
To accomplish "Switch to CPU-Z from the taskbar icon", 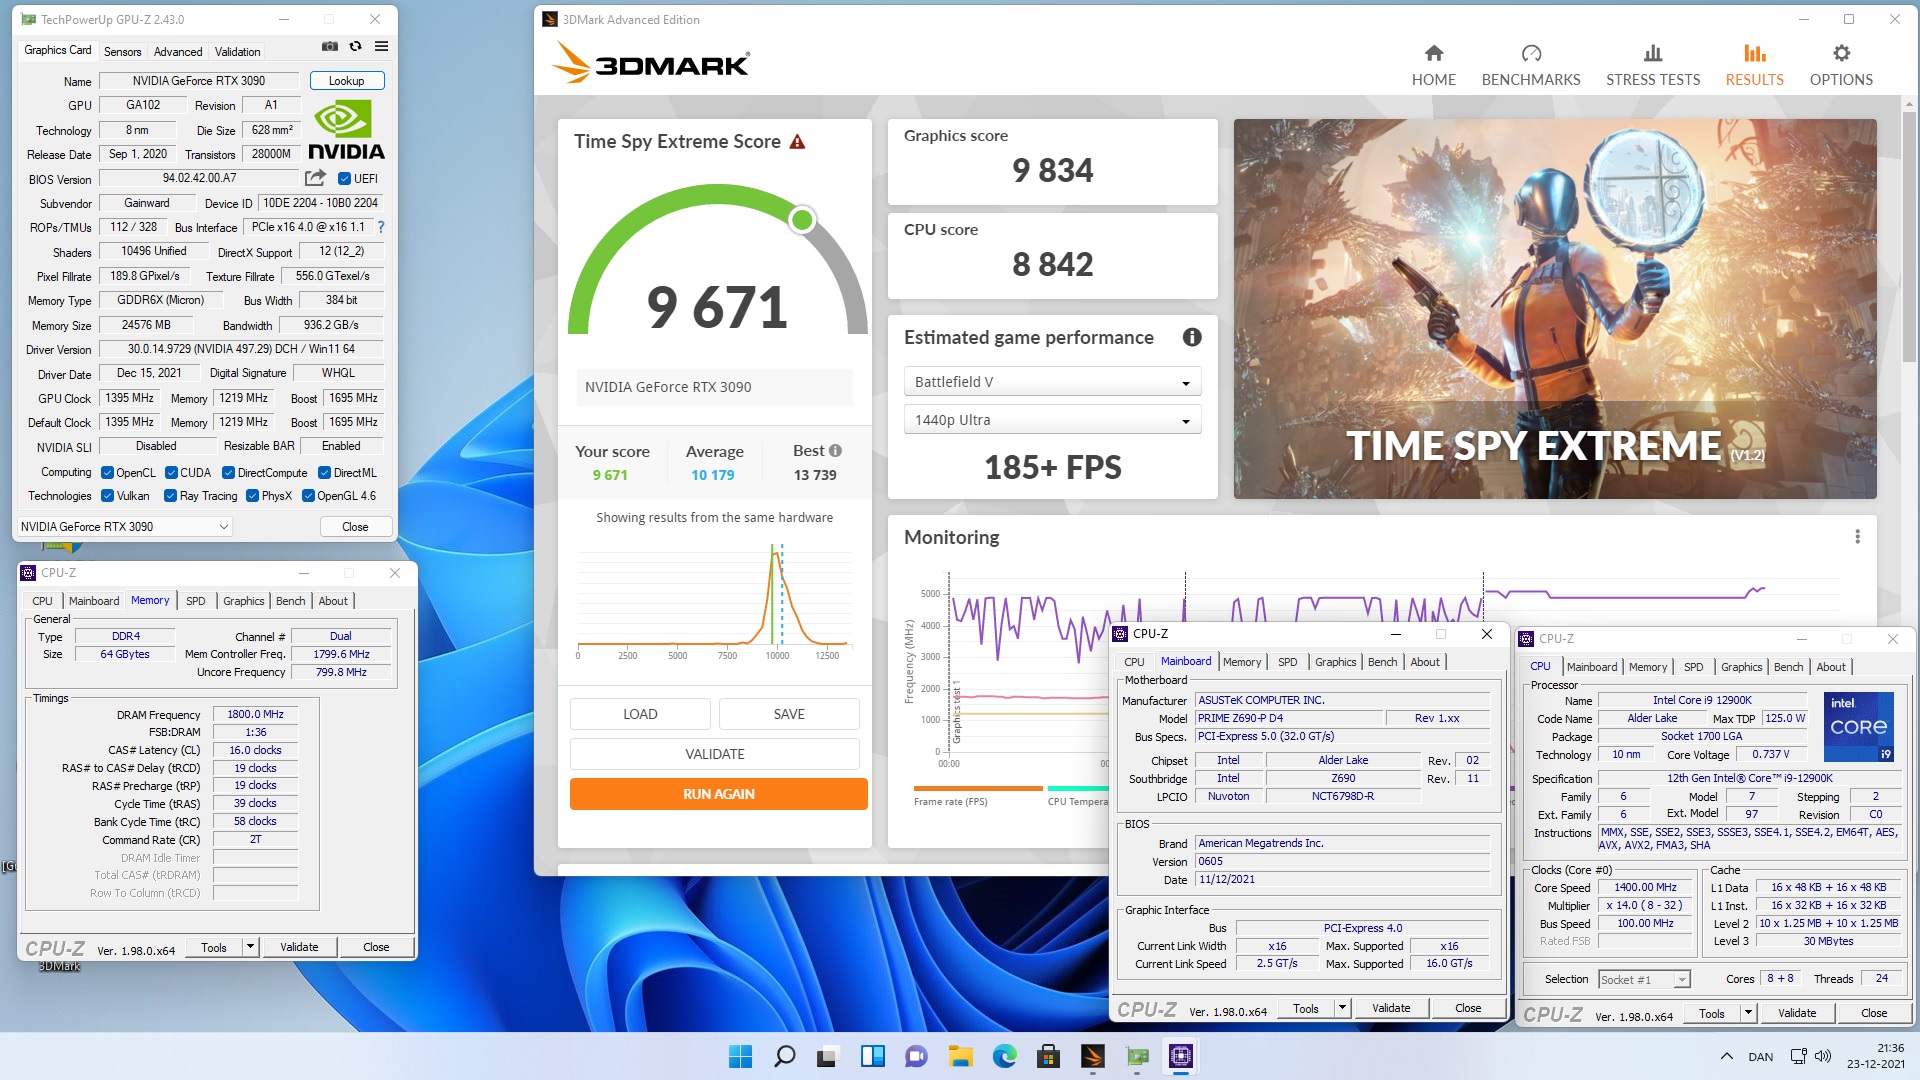I will pos(1180,1056).
